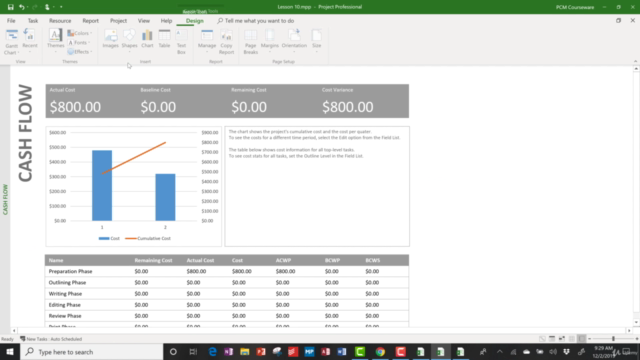Screen dimensions: 640x360
Task: Open Microsoft Edge from the taskbar
Action: pyautogui.click(x=212, y=352)
